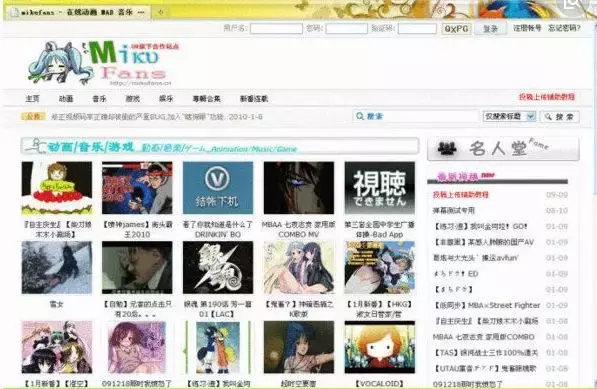This screenshot has width=597, height=389.
Task: Open new browser tab button
Action: pos(161,12)
